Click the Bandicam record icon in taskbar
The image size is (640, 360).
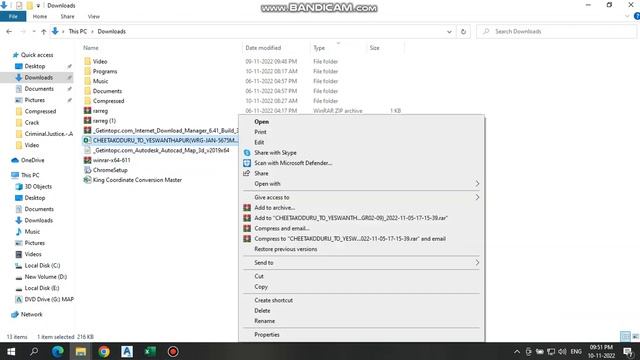(x=173, y=351)
